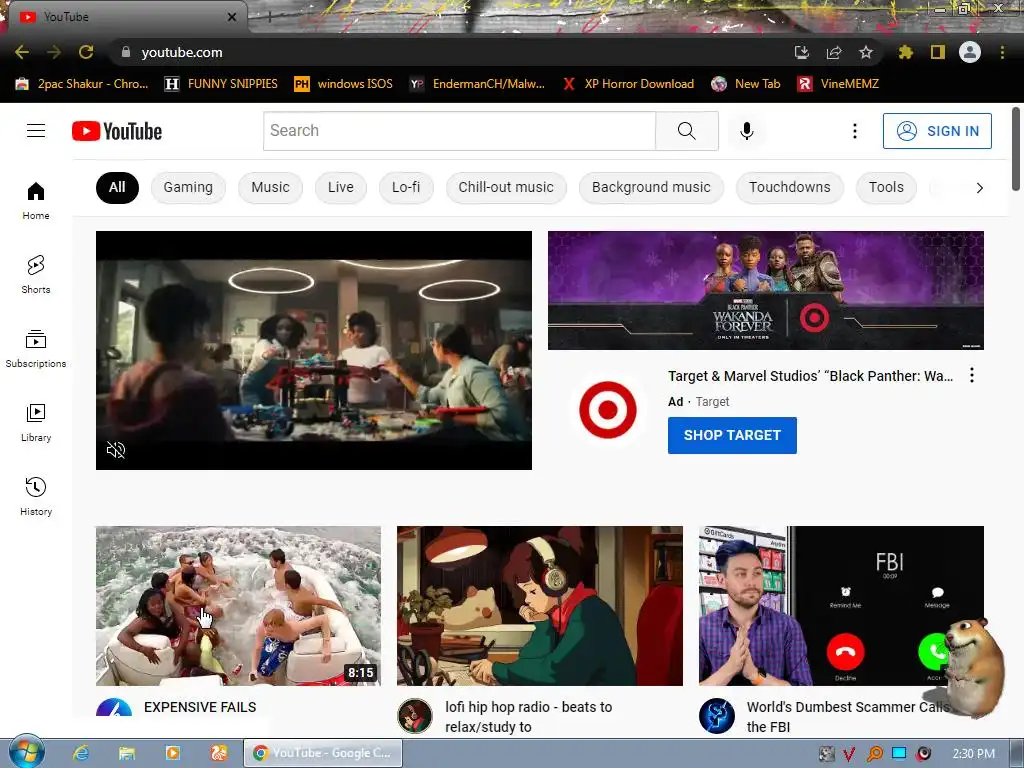Open the Windows Start orb
This screenshot has width=1024, height=768.
tap(26, 752)
